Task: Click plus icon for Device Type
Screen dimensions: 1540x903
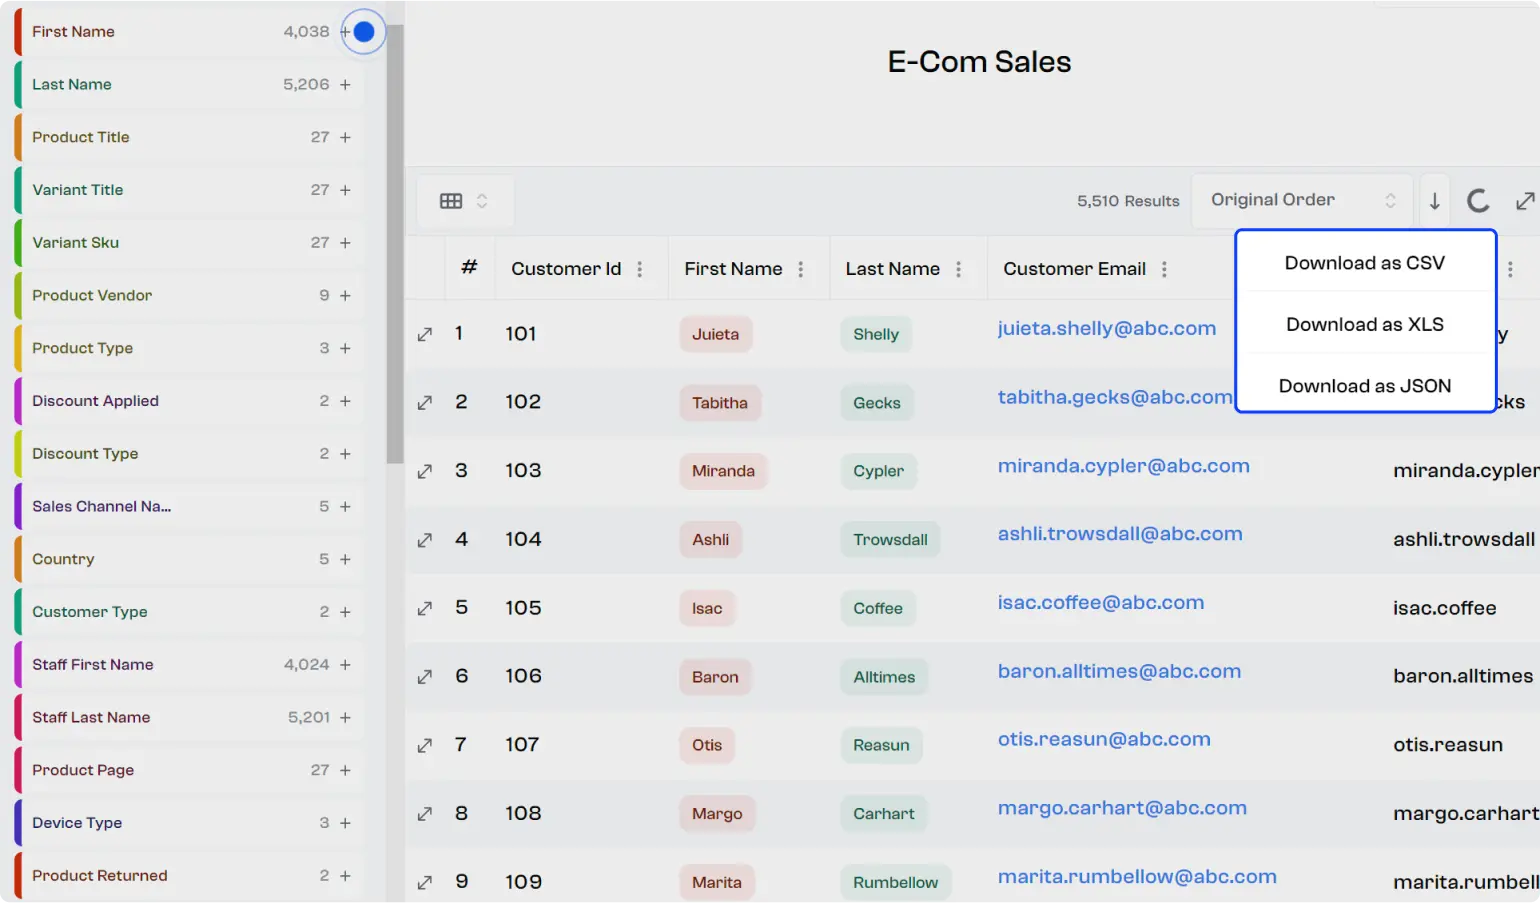Action: pyautogui.click(x=345, y=823)
